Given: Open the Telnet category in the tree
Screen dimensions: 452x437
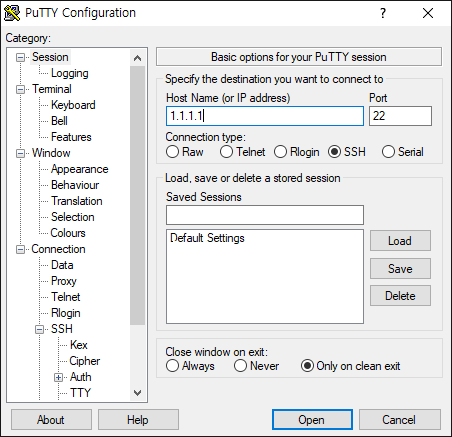Looking at the screenshot, I should click(66, 297).
